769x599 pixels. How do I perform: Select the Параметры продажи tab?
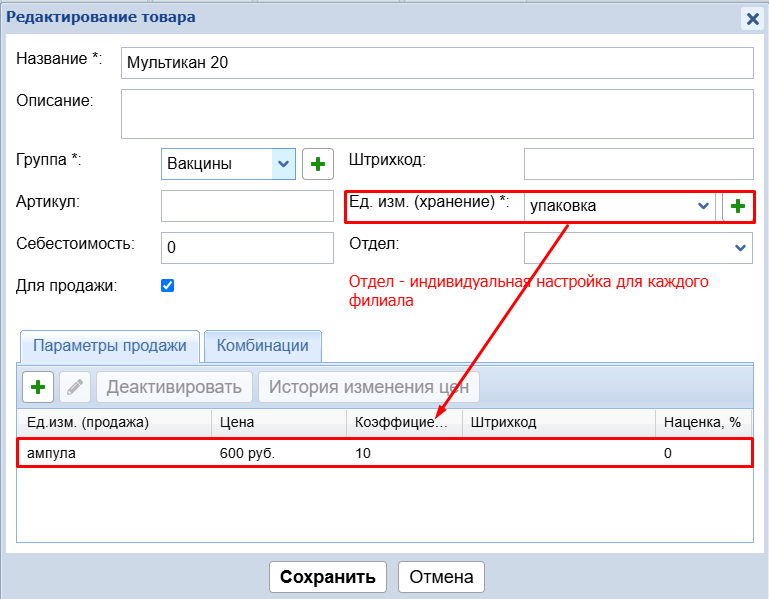(x=110, y=346)
